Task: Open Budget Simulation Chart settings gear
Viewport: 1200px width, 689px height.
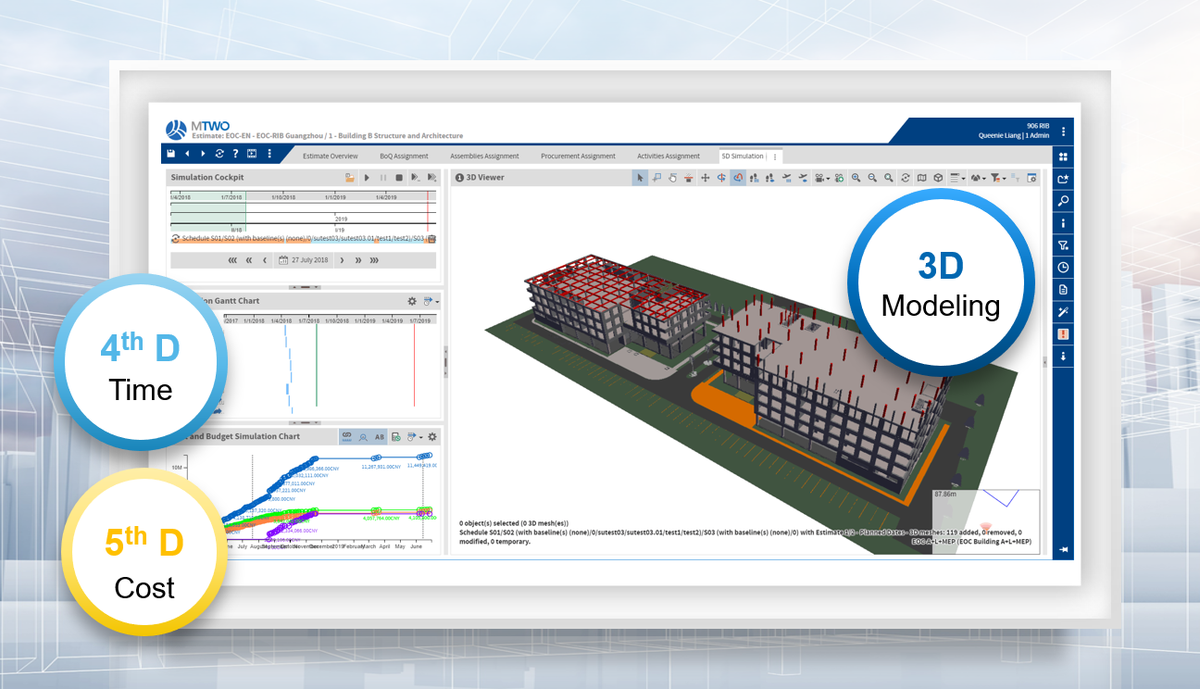Action: click(x=432, y=437)
